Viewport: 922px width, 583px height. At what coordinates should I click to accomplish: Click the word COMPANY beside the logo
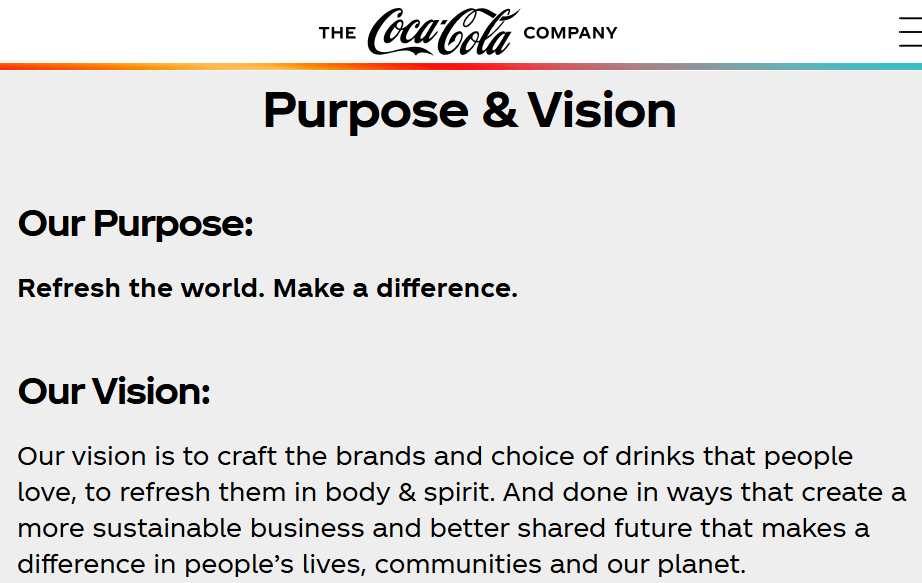pos(570,32)
